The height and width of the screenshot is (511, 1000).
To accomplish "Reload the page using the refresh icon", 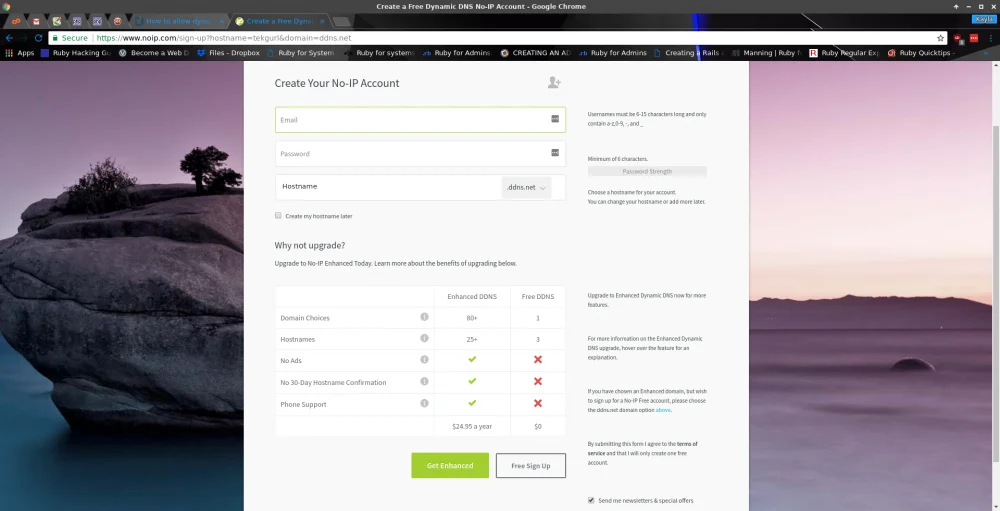I will pos(38,38).
